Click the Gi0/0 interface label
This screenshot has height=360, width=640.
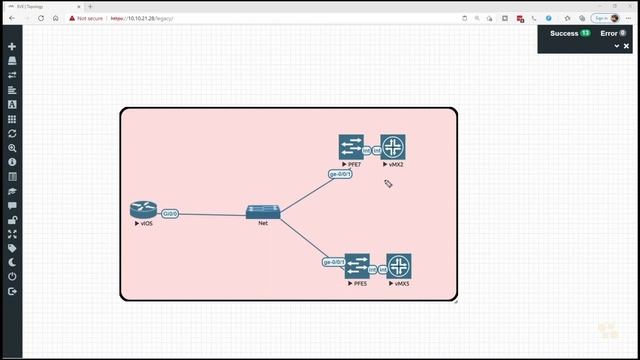point(170,213)
